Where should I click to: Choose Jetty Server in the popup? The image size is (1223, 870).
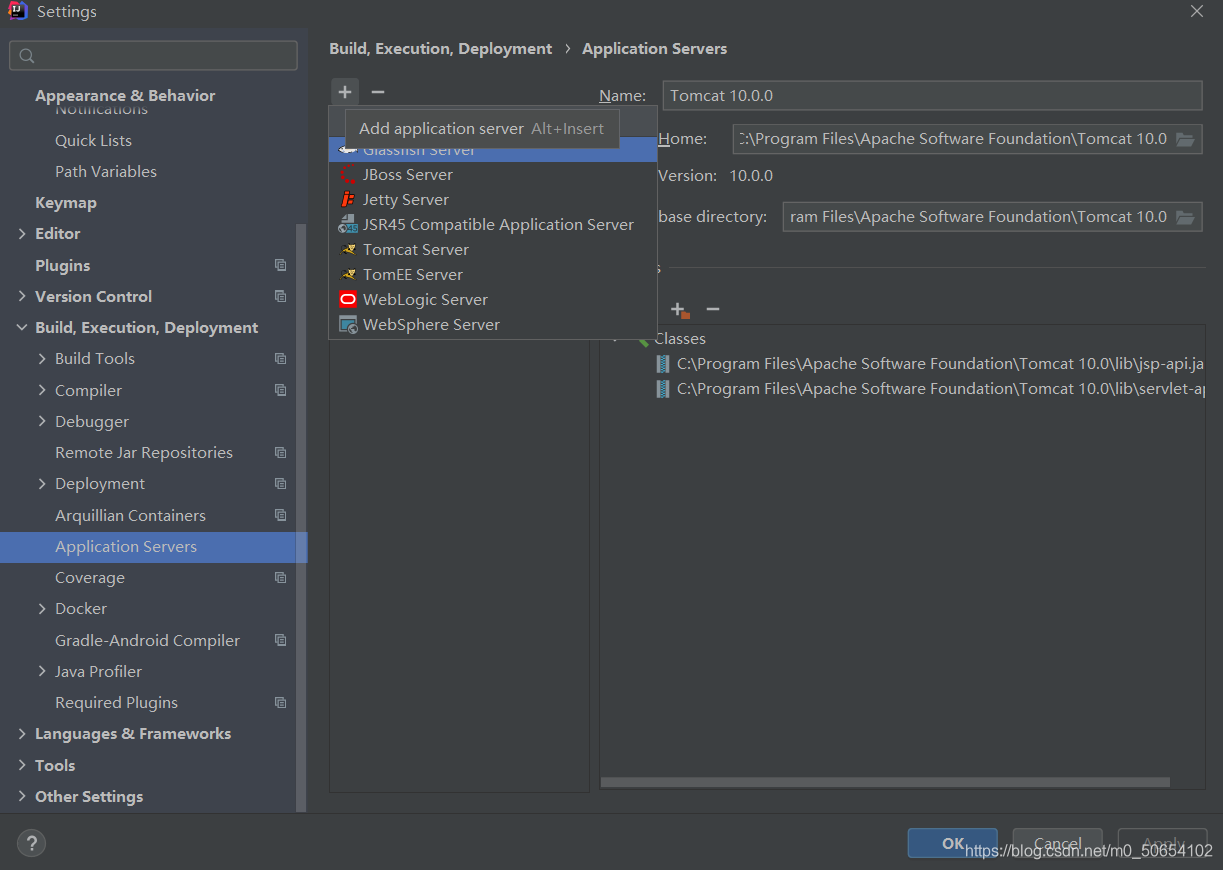pyautogui.click(x=493, y=200)
